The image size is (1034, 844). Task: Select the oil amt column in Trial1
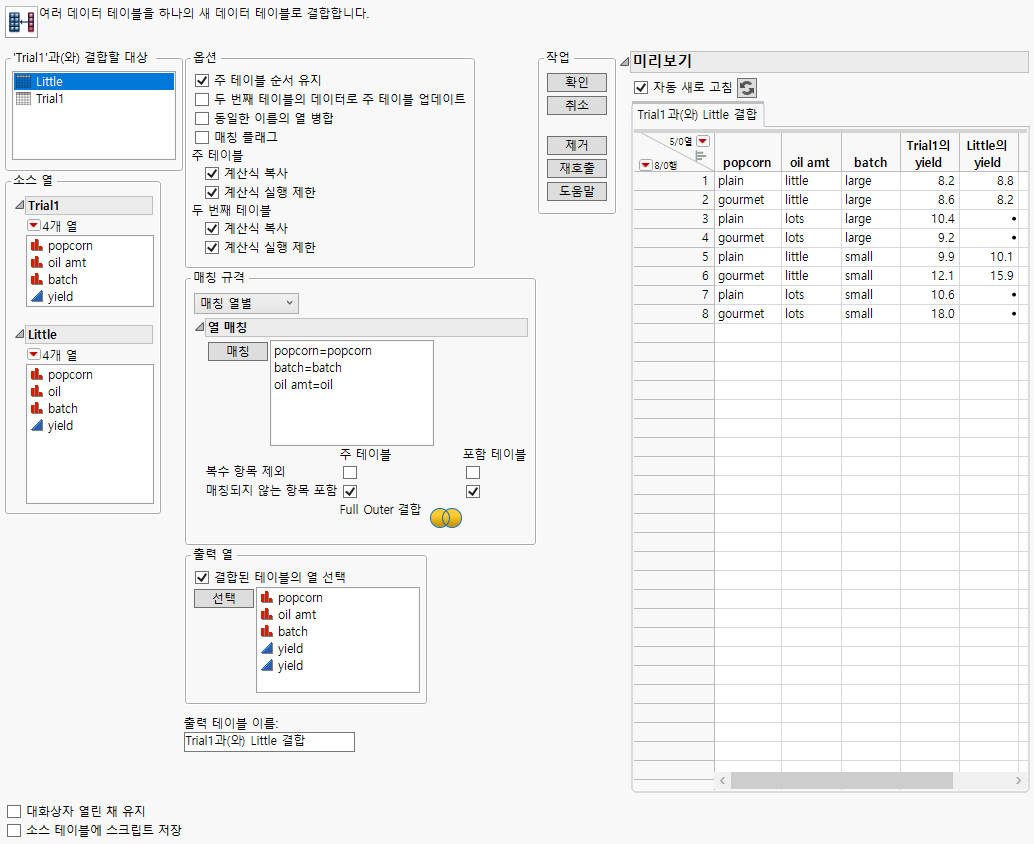point(67,263)
